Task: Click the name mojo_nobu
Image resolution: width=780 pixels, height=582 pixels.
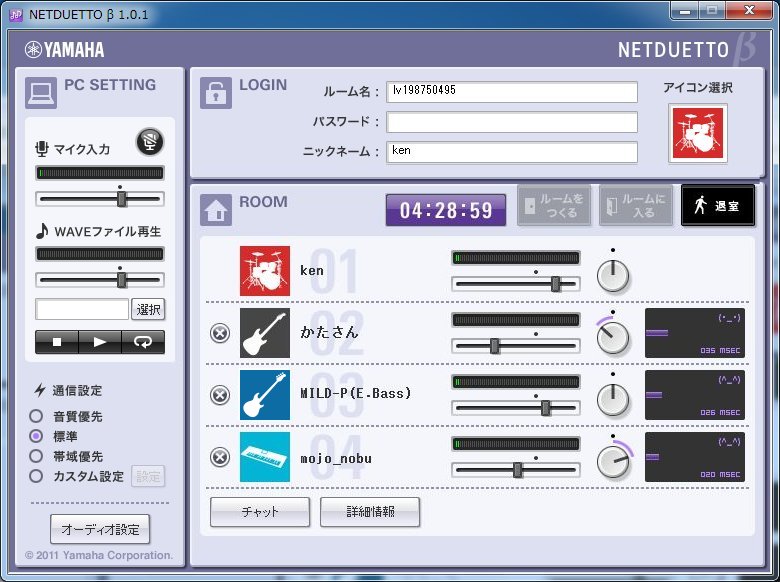Action: click(336, 459)
